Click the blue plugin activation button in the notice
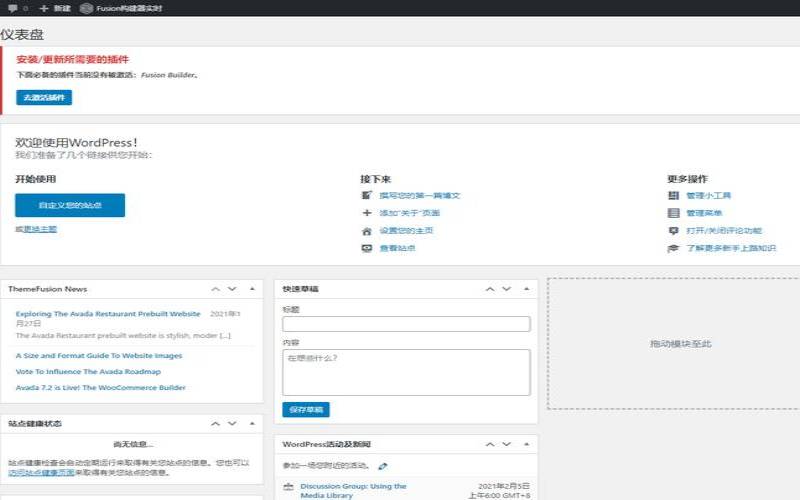Viewport: 800px width, 500px height. tap(44, 97)
